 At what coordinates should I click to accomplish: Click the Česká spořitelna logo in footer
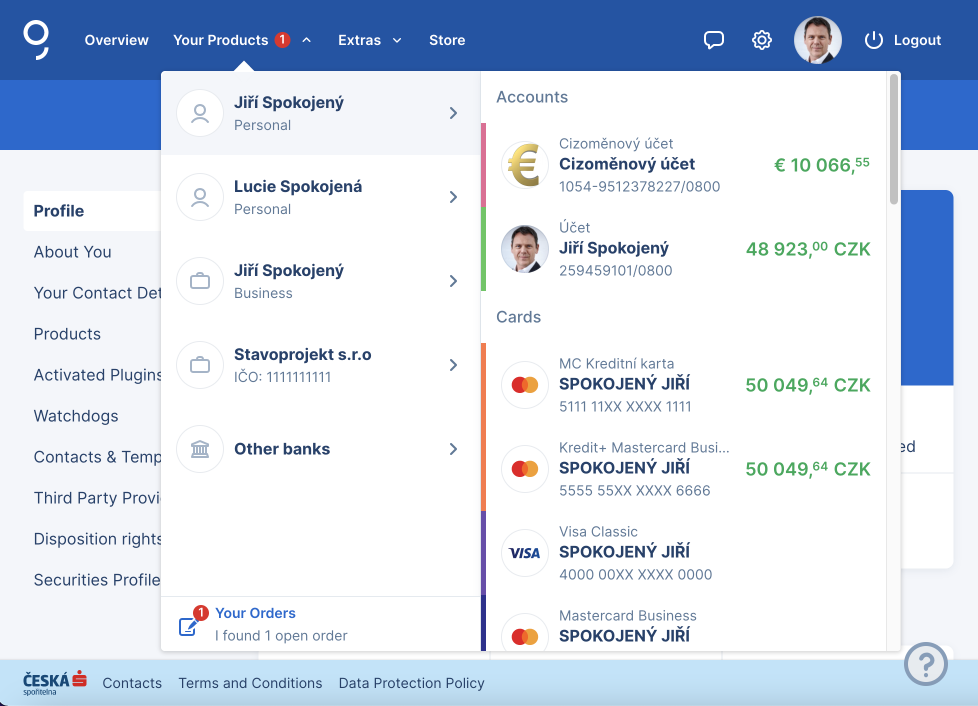(55, 683)
